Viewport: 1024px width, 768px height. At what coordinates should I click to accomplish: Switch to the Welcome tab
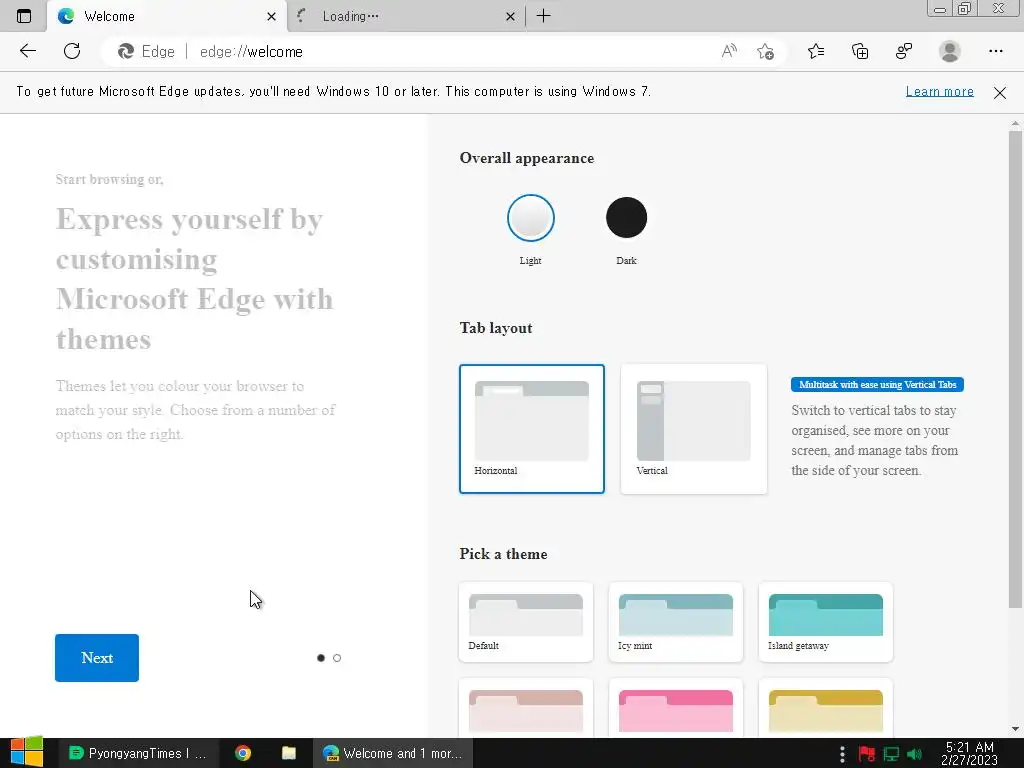coord(167,16)
